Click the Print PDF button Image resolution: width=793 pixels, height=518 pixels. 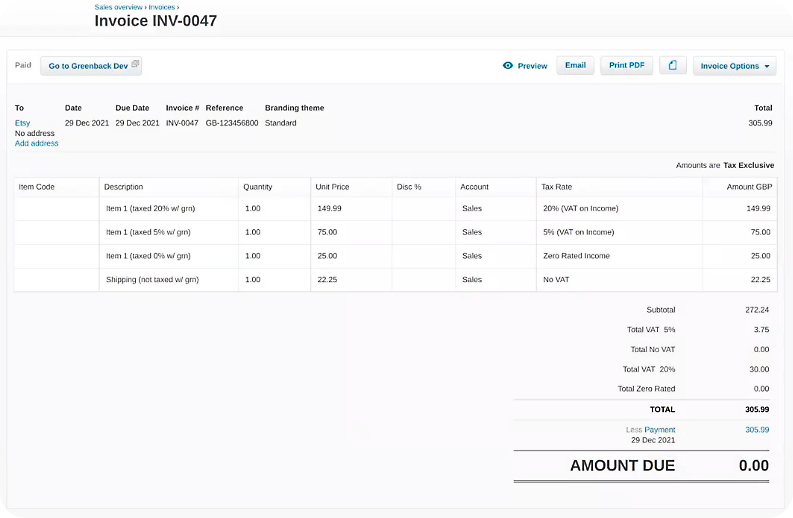coord(626,66)
